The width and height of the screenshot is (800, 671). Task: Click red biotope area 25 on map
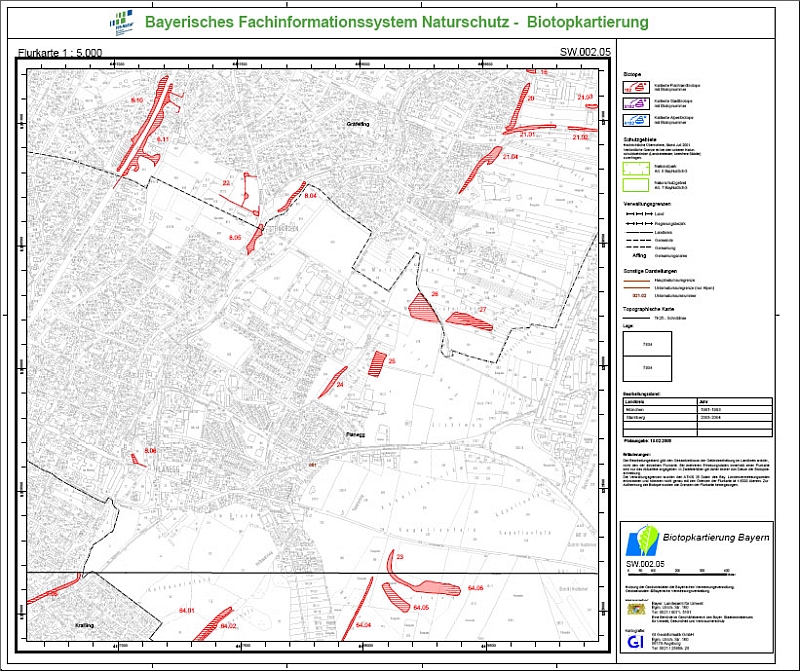click(x=377, y=361)
